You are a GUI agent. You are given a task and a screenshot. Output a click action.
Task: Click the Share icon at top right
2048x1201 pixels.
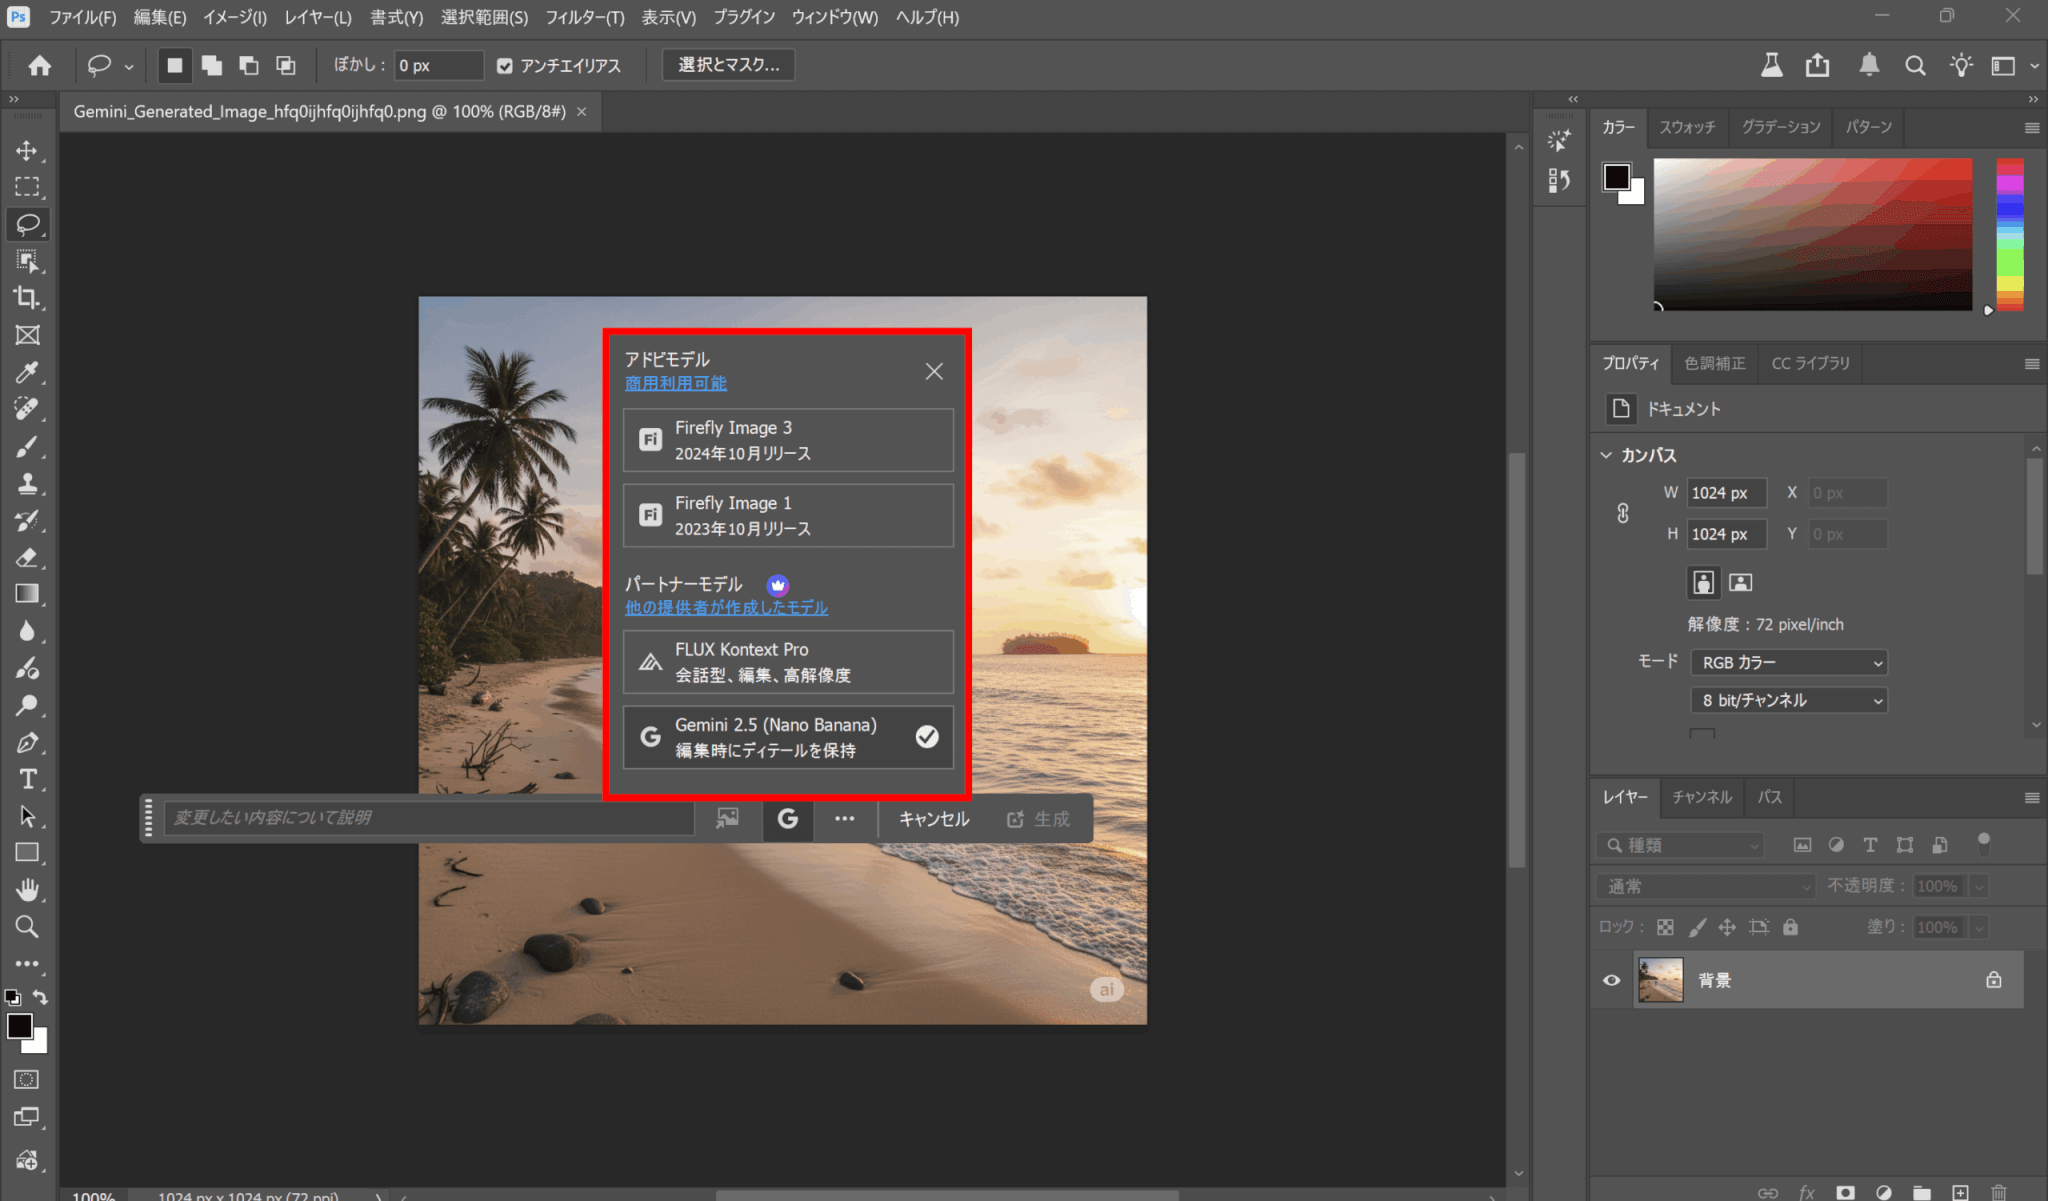[x=1817, y=66]
